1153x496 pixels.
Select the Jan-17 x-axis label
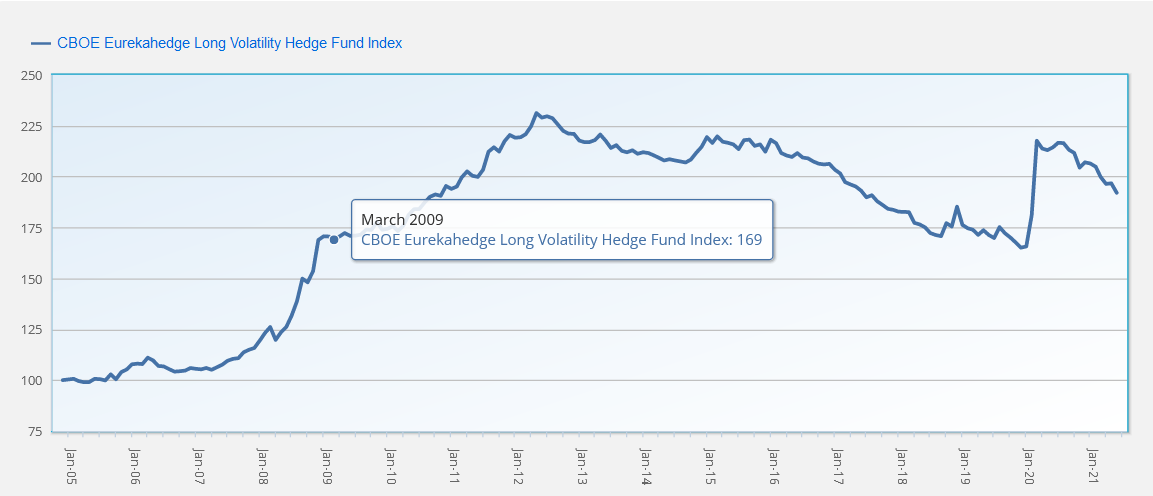coord(836,464)
